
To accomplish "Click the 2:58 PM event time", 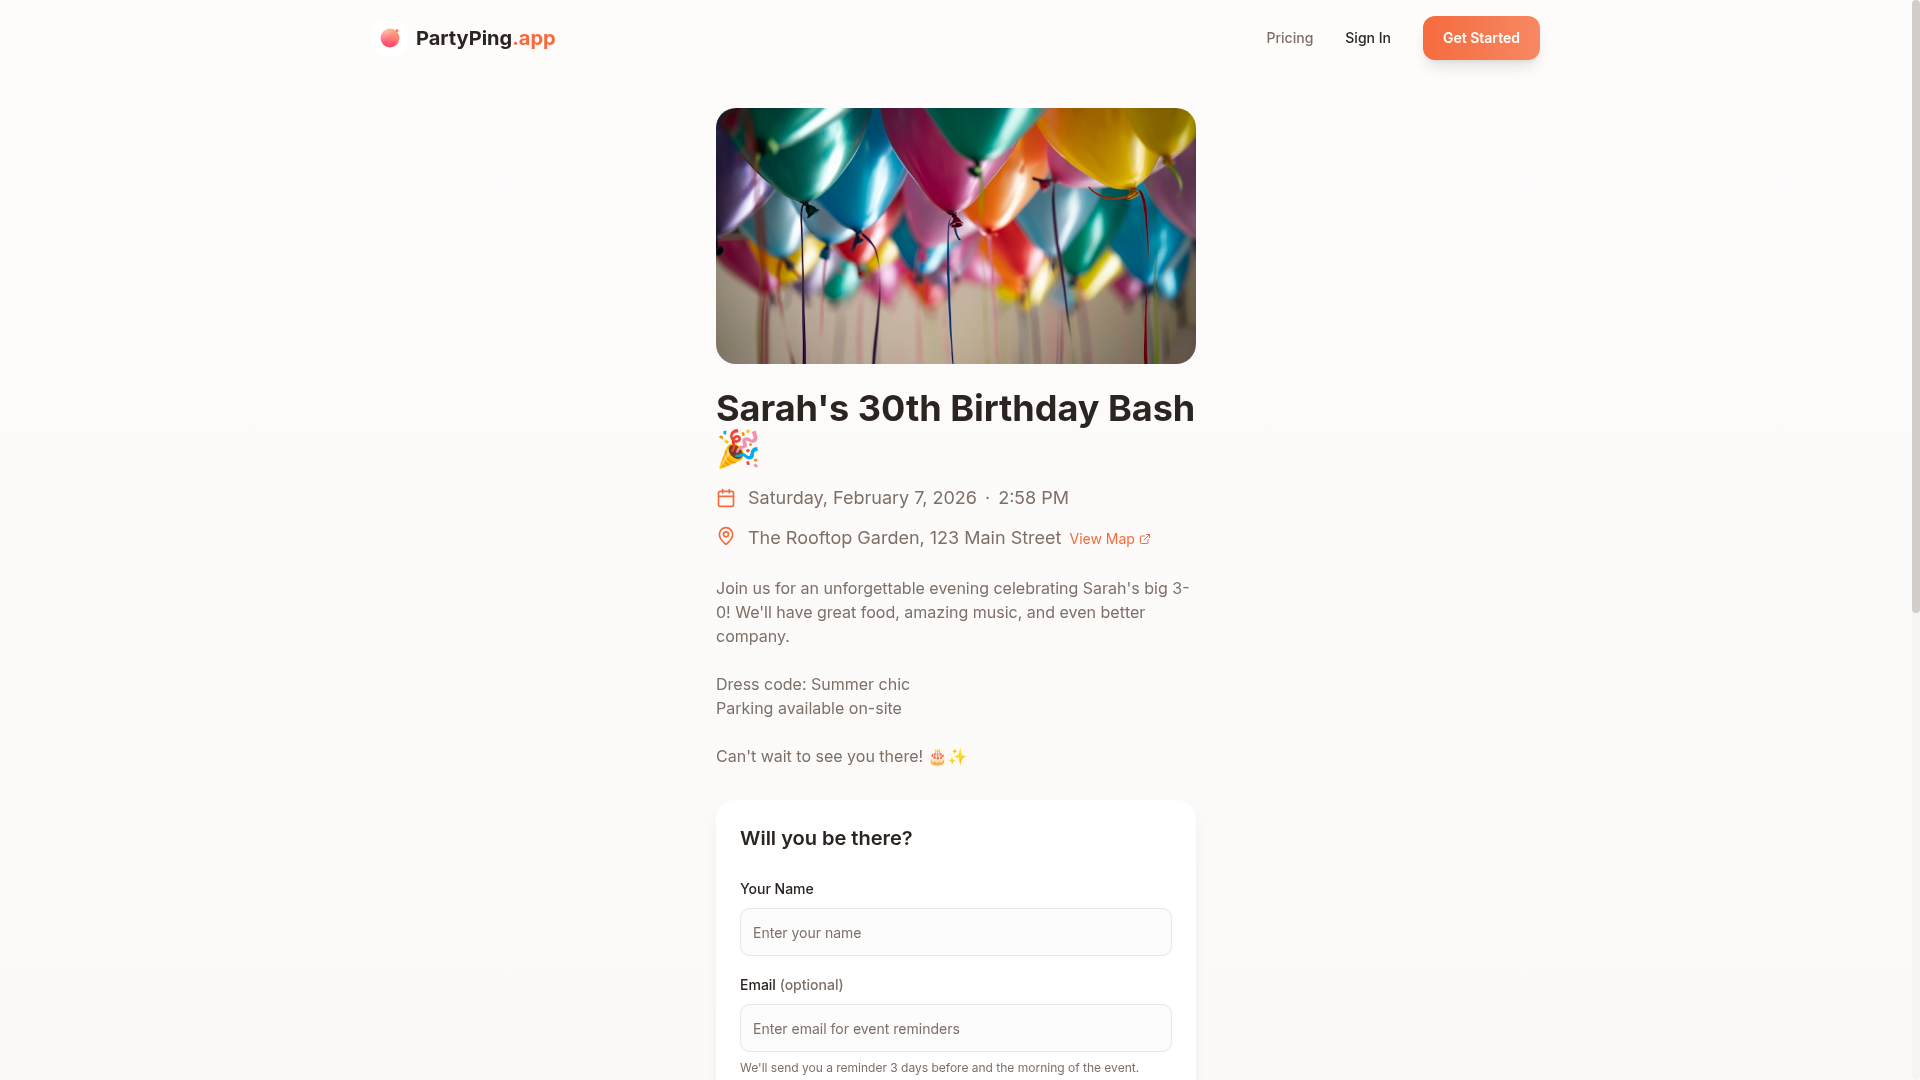I will (1033, 498).
